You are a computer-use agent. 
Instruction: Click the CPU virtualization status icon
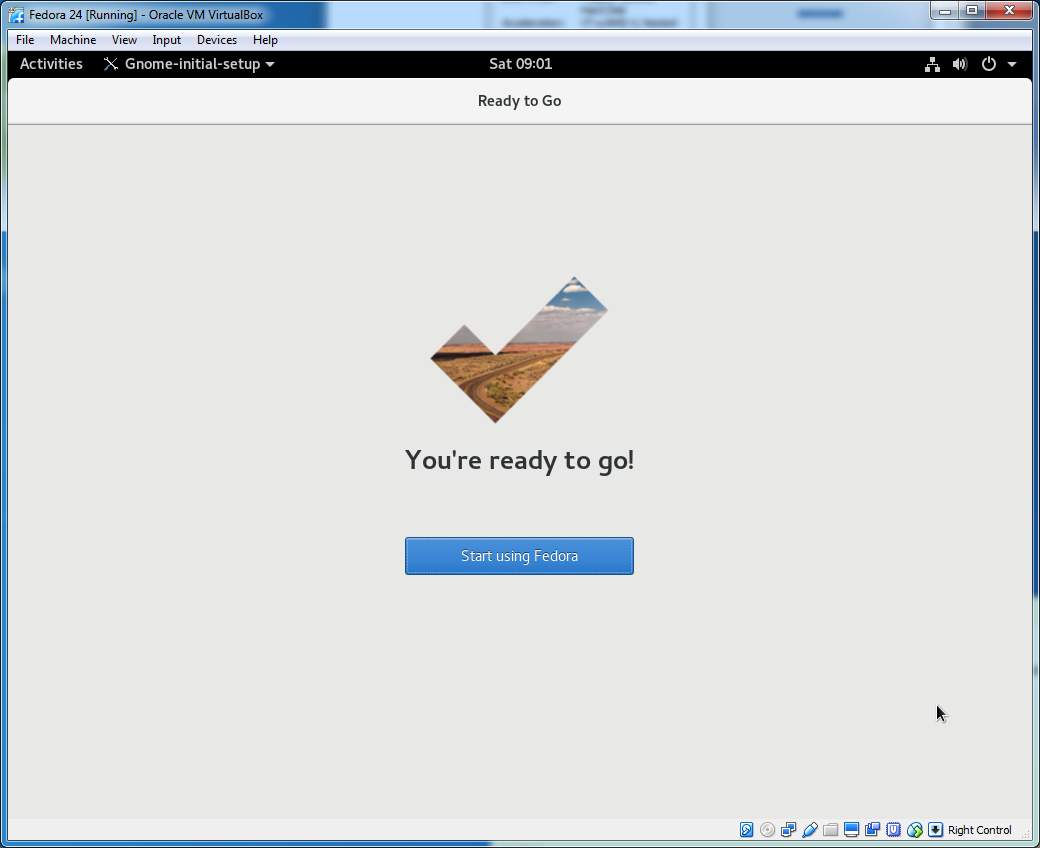[893, 829]
